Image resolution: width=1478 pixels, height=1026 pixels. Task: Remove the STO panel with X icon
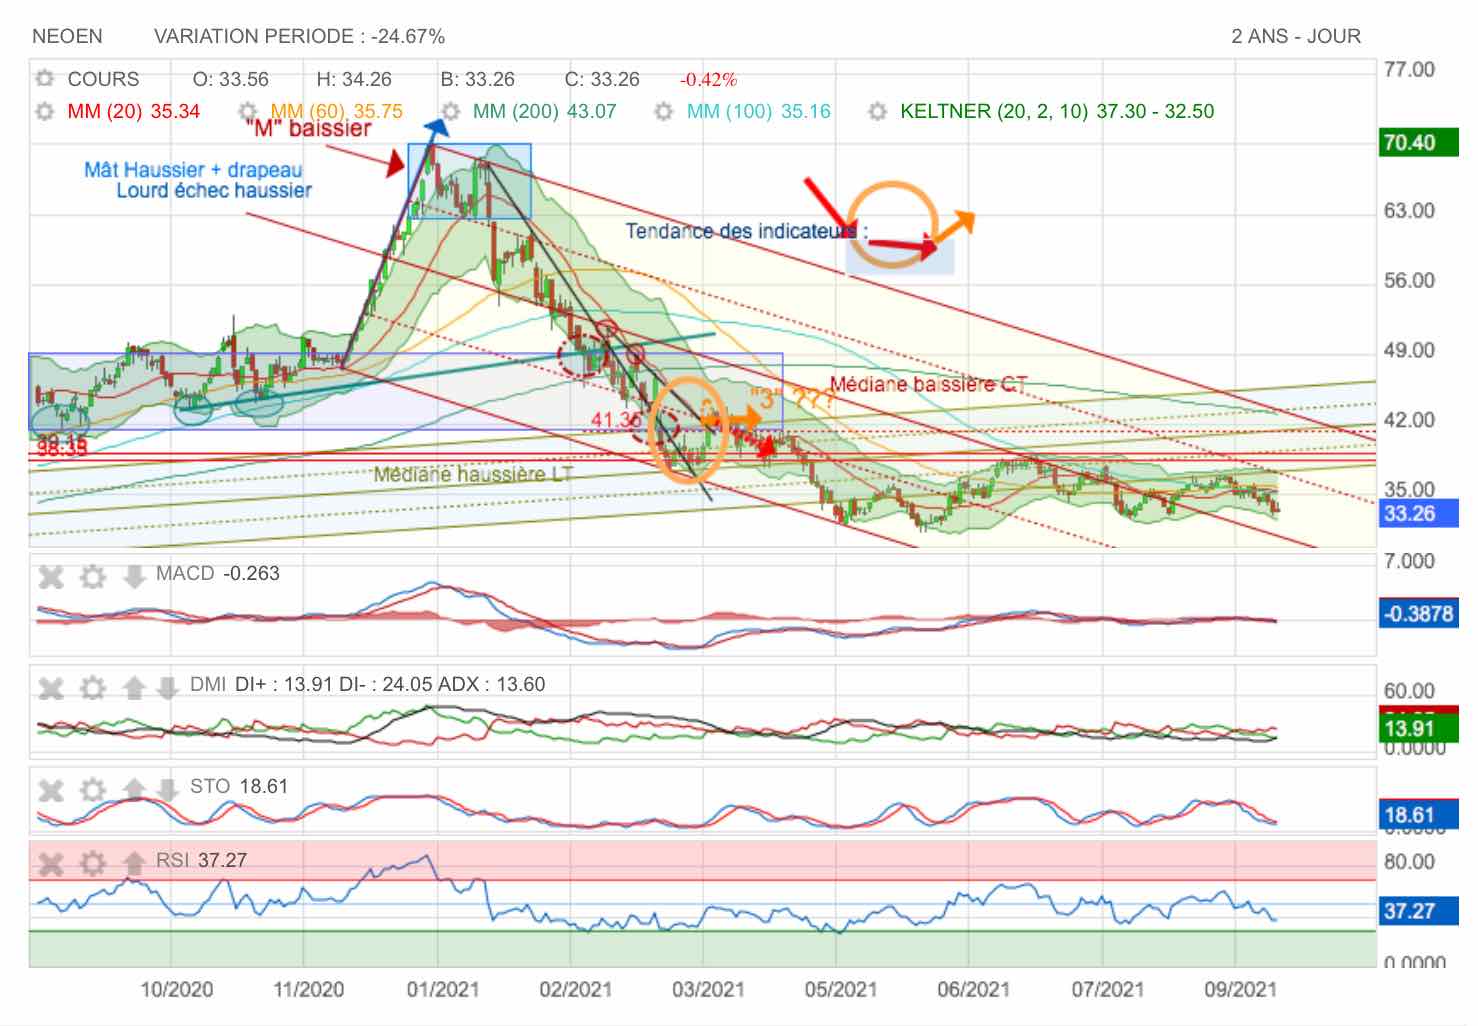tap(51, 791)
